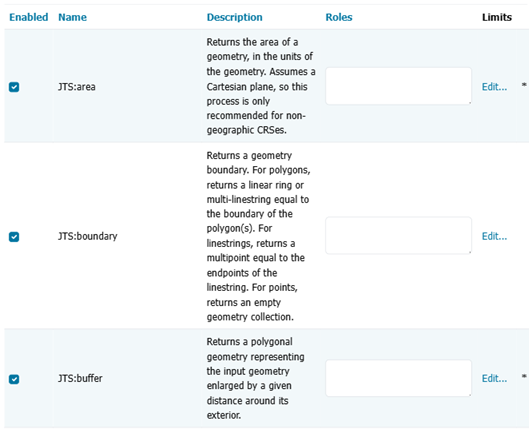Focus the Roles field for JTS:area

coord(398,86)
